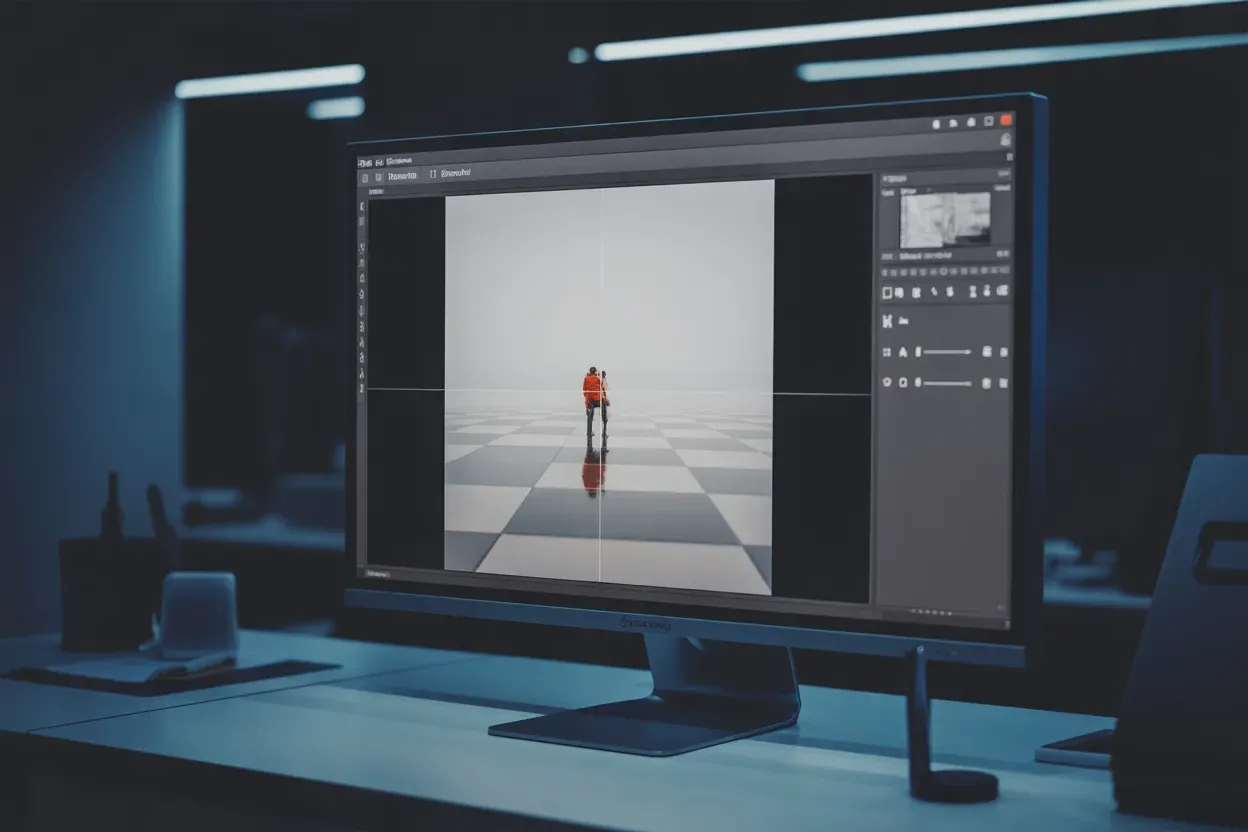The image size is (1248, 832).
Task: Click the rounded square icon beside lower slider handle
Action: pyautogui.click(x=903, y=382)
